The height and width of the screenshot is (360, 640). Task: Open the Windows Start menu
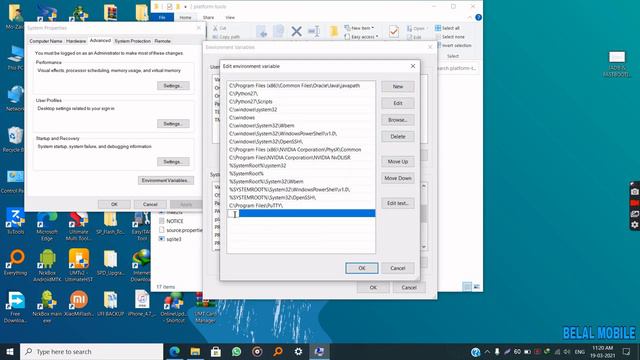point(10,351)
